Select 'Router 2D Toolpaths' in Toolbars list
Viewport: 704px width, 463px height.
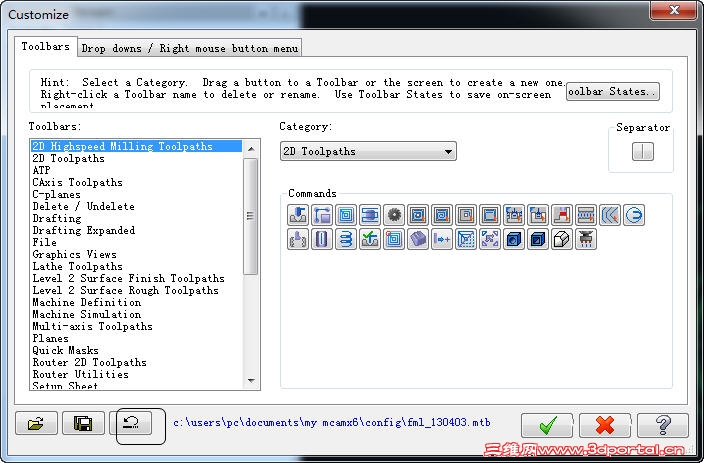pyautogui.click(x=137, y=362)
